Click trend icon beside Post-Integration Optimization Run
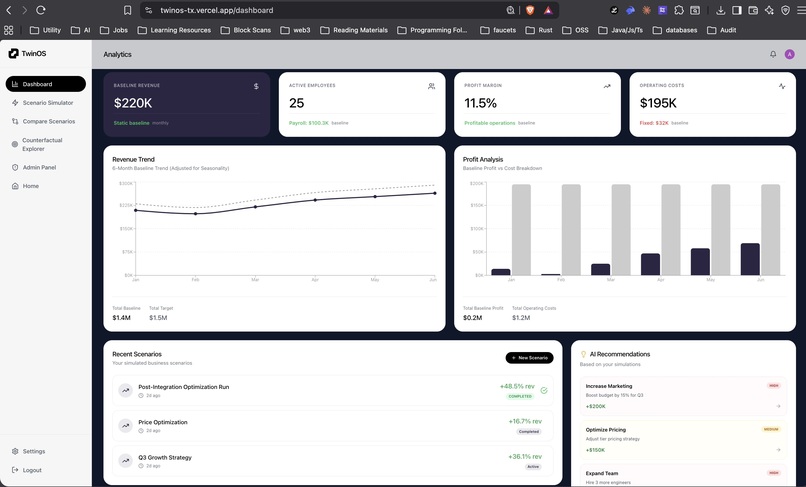The width and height of the screenshot is (806, 487). pyautogui.click(x=125, y=390)
